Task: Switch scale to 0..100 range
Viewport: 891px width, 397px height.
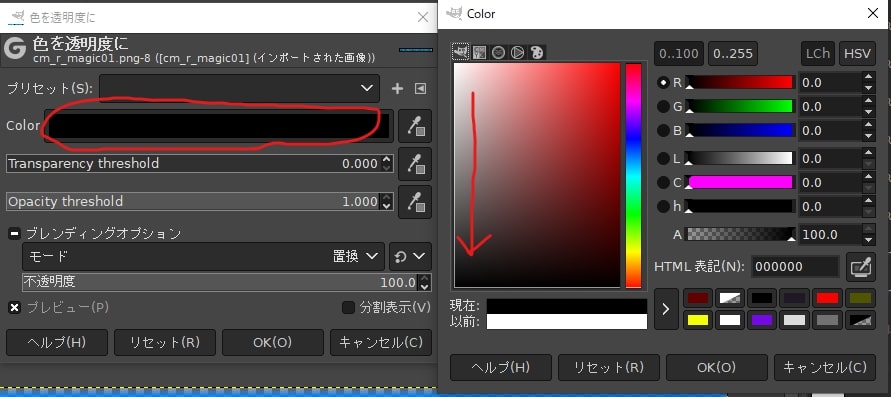Action: [679, 54]
